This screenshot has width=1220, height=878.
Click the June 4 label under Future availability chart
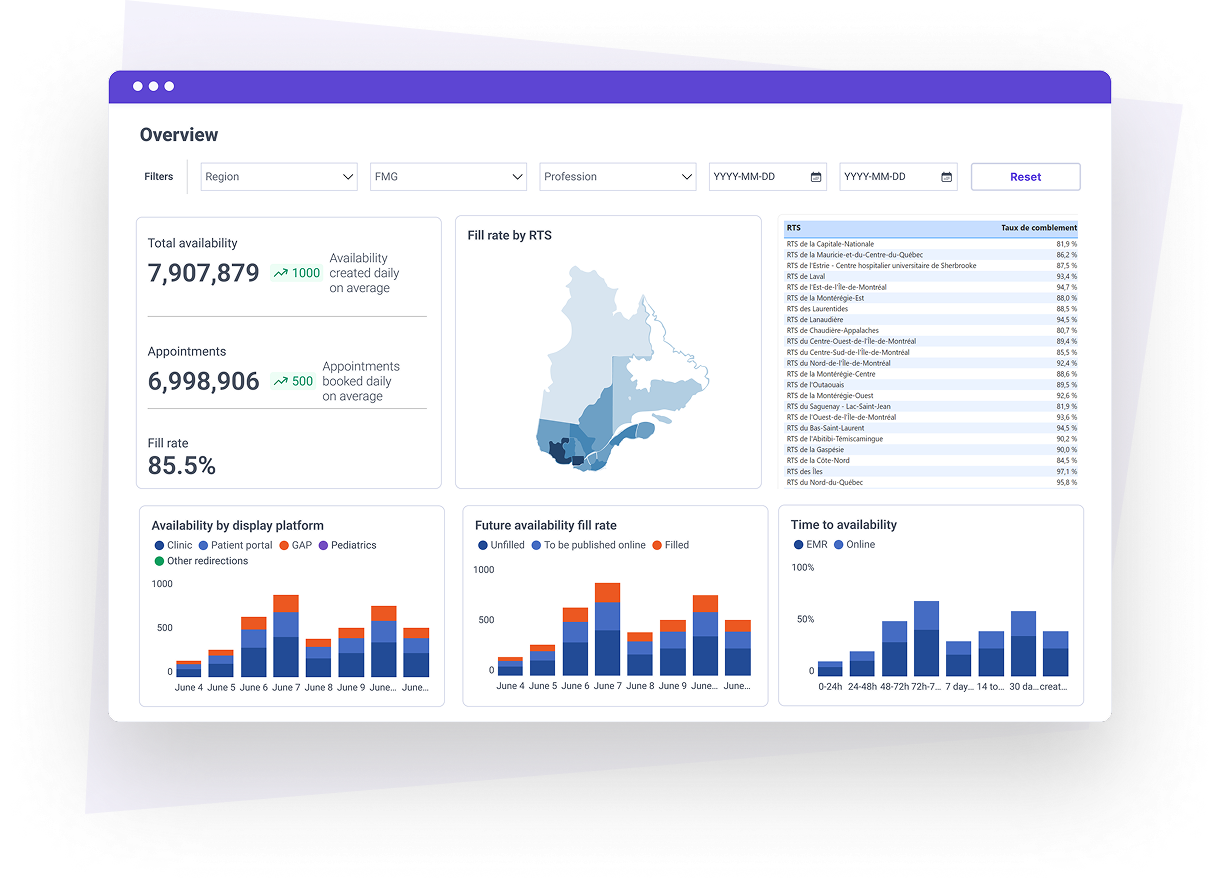tap(510, 686)
